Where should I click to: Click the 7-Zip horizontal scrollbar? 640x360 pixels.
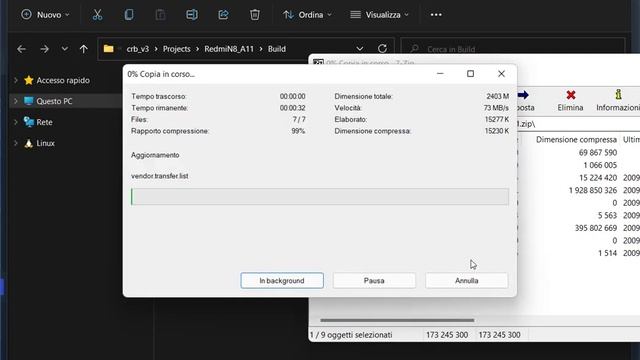397,320
